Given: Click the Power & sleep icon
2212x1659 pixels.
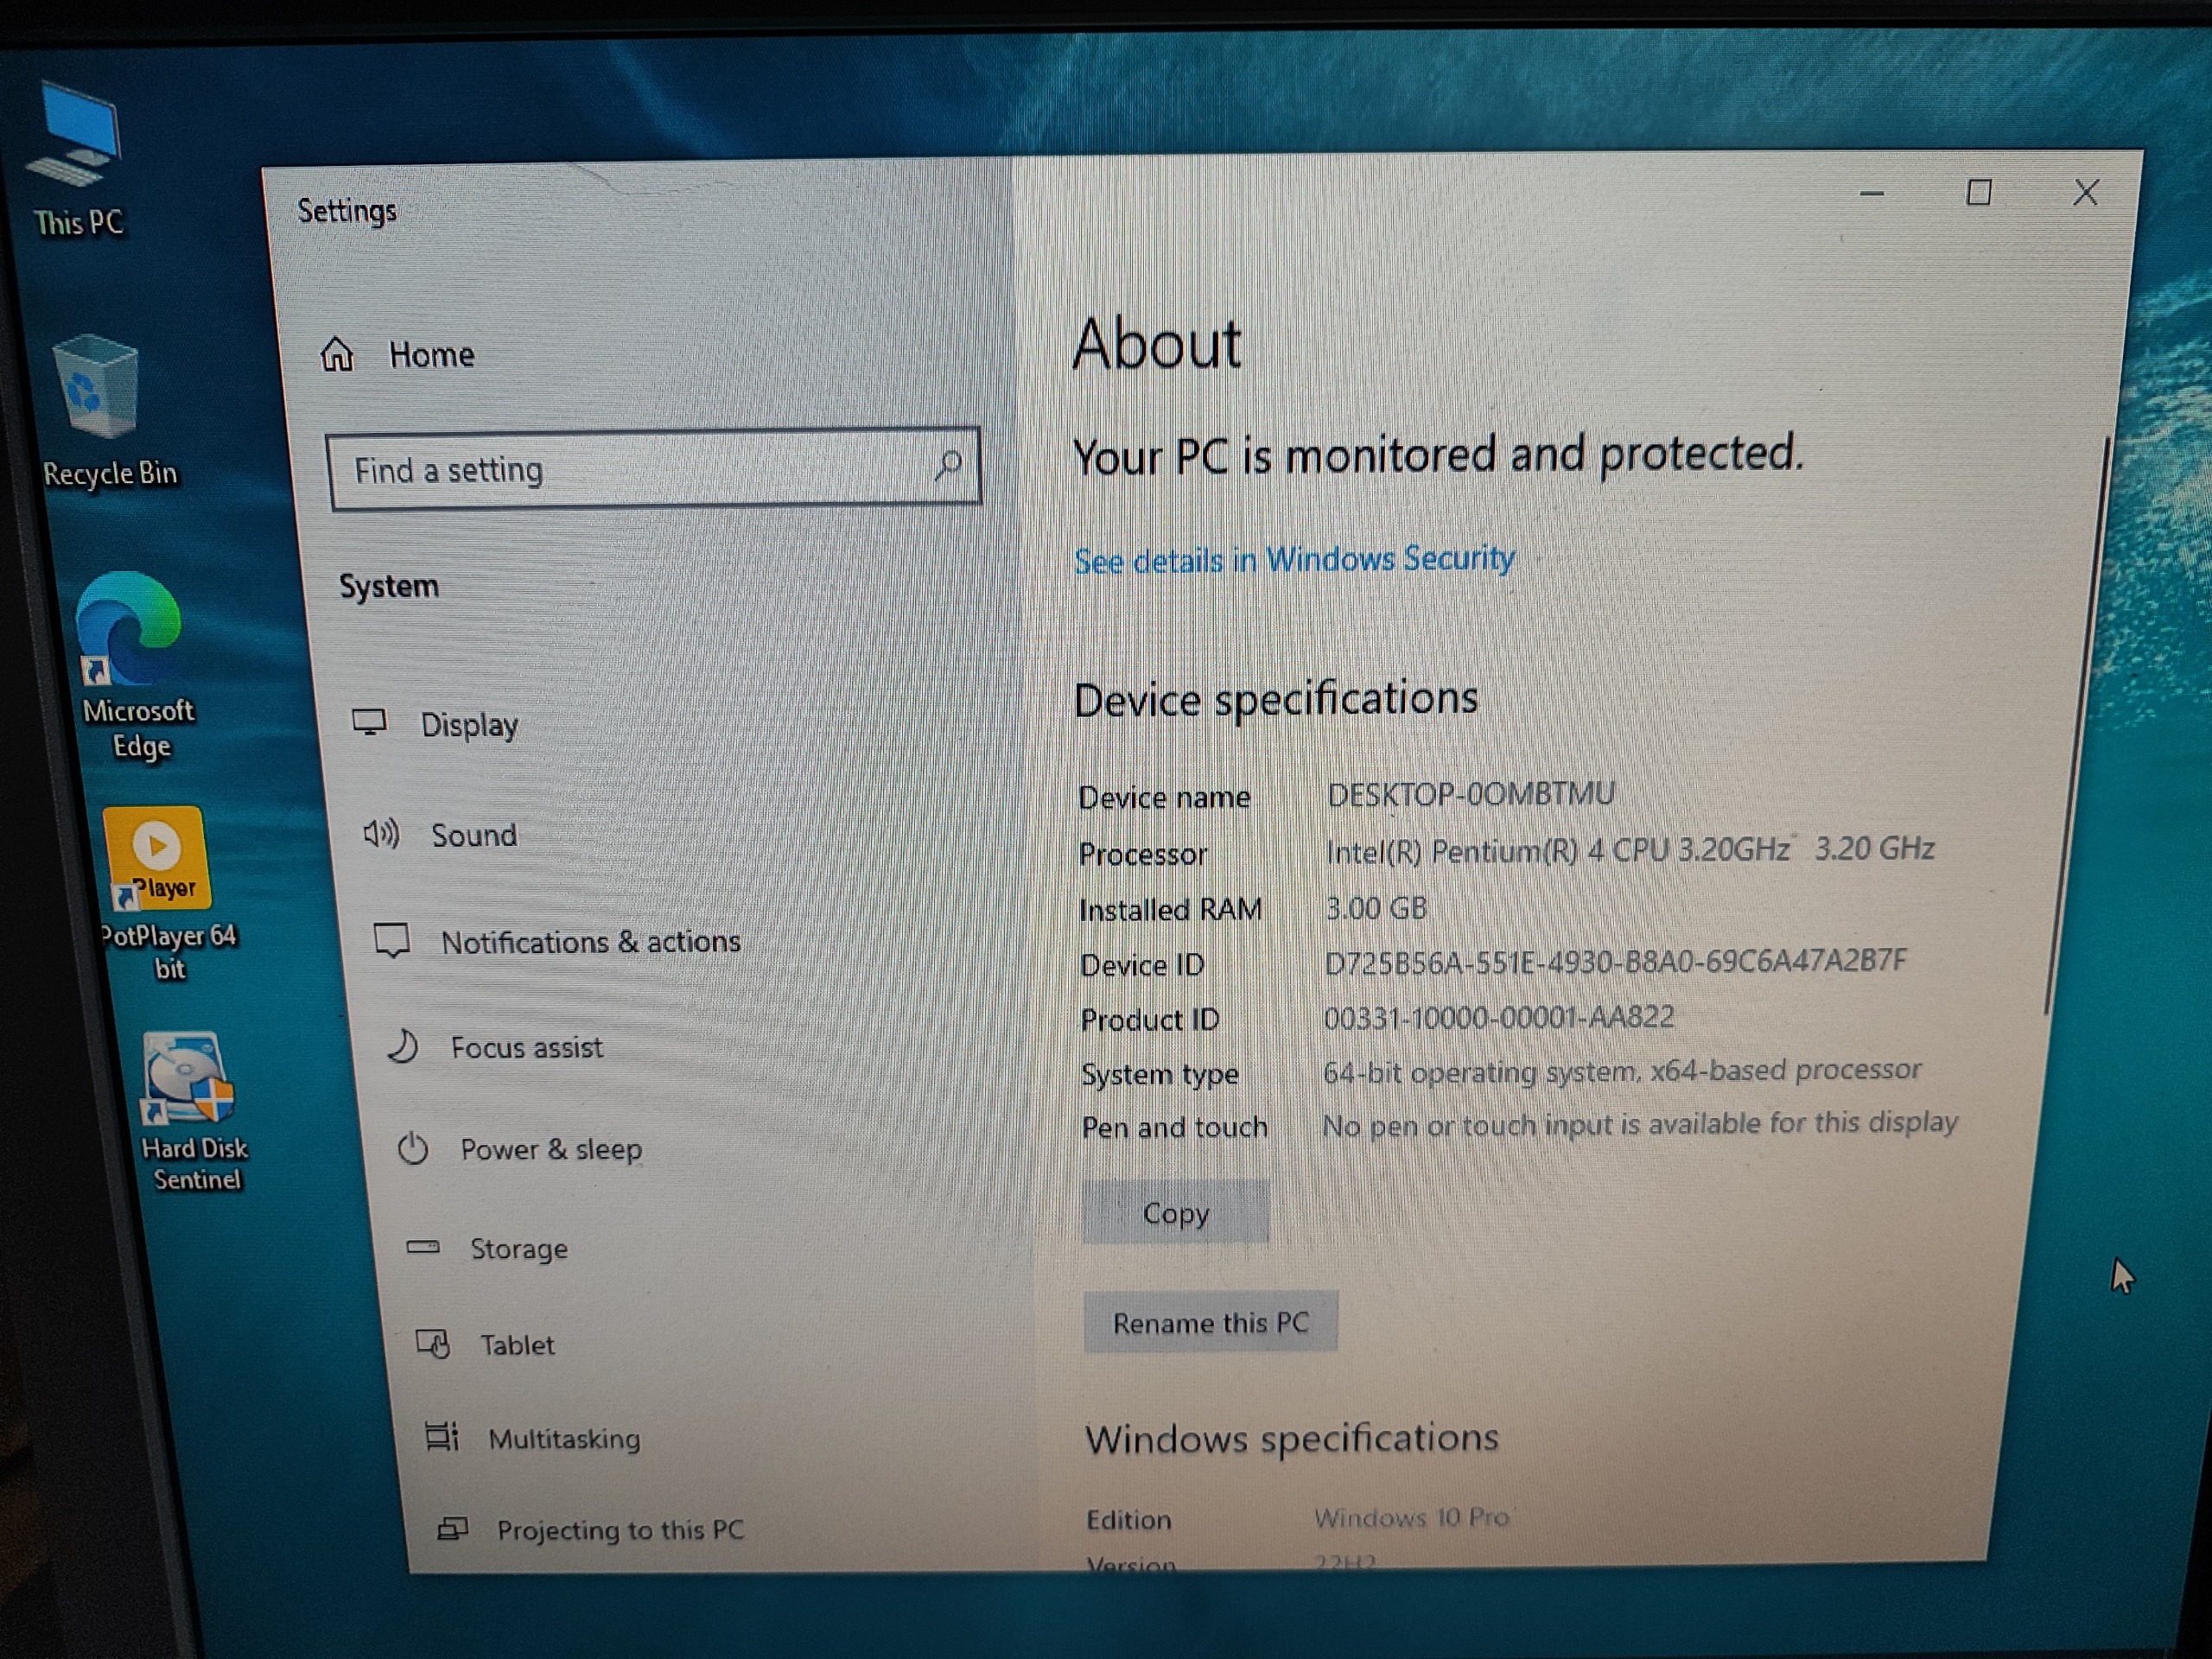Looking at the screenshot, I should [412, 1148].
